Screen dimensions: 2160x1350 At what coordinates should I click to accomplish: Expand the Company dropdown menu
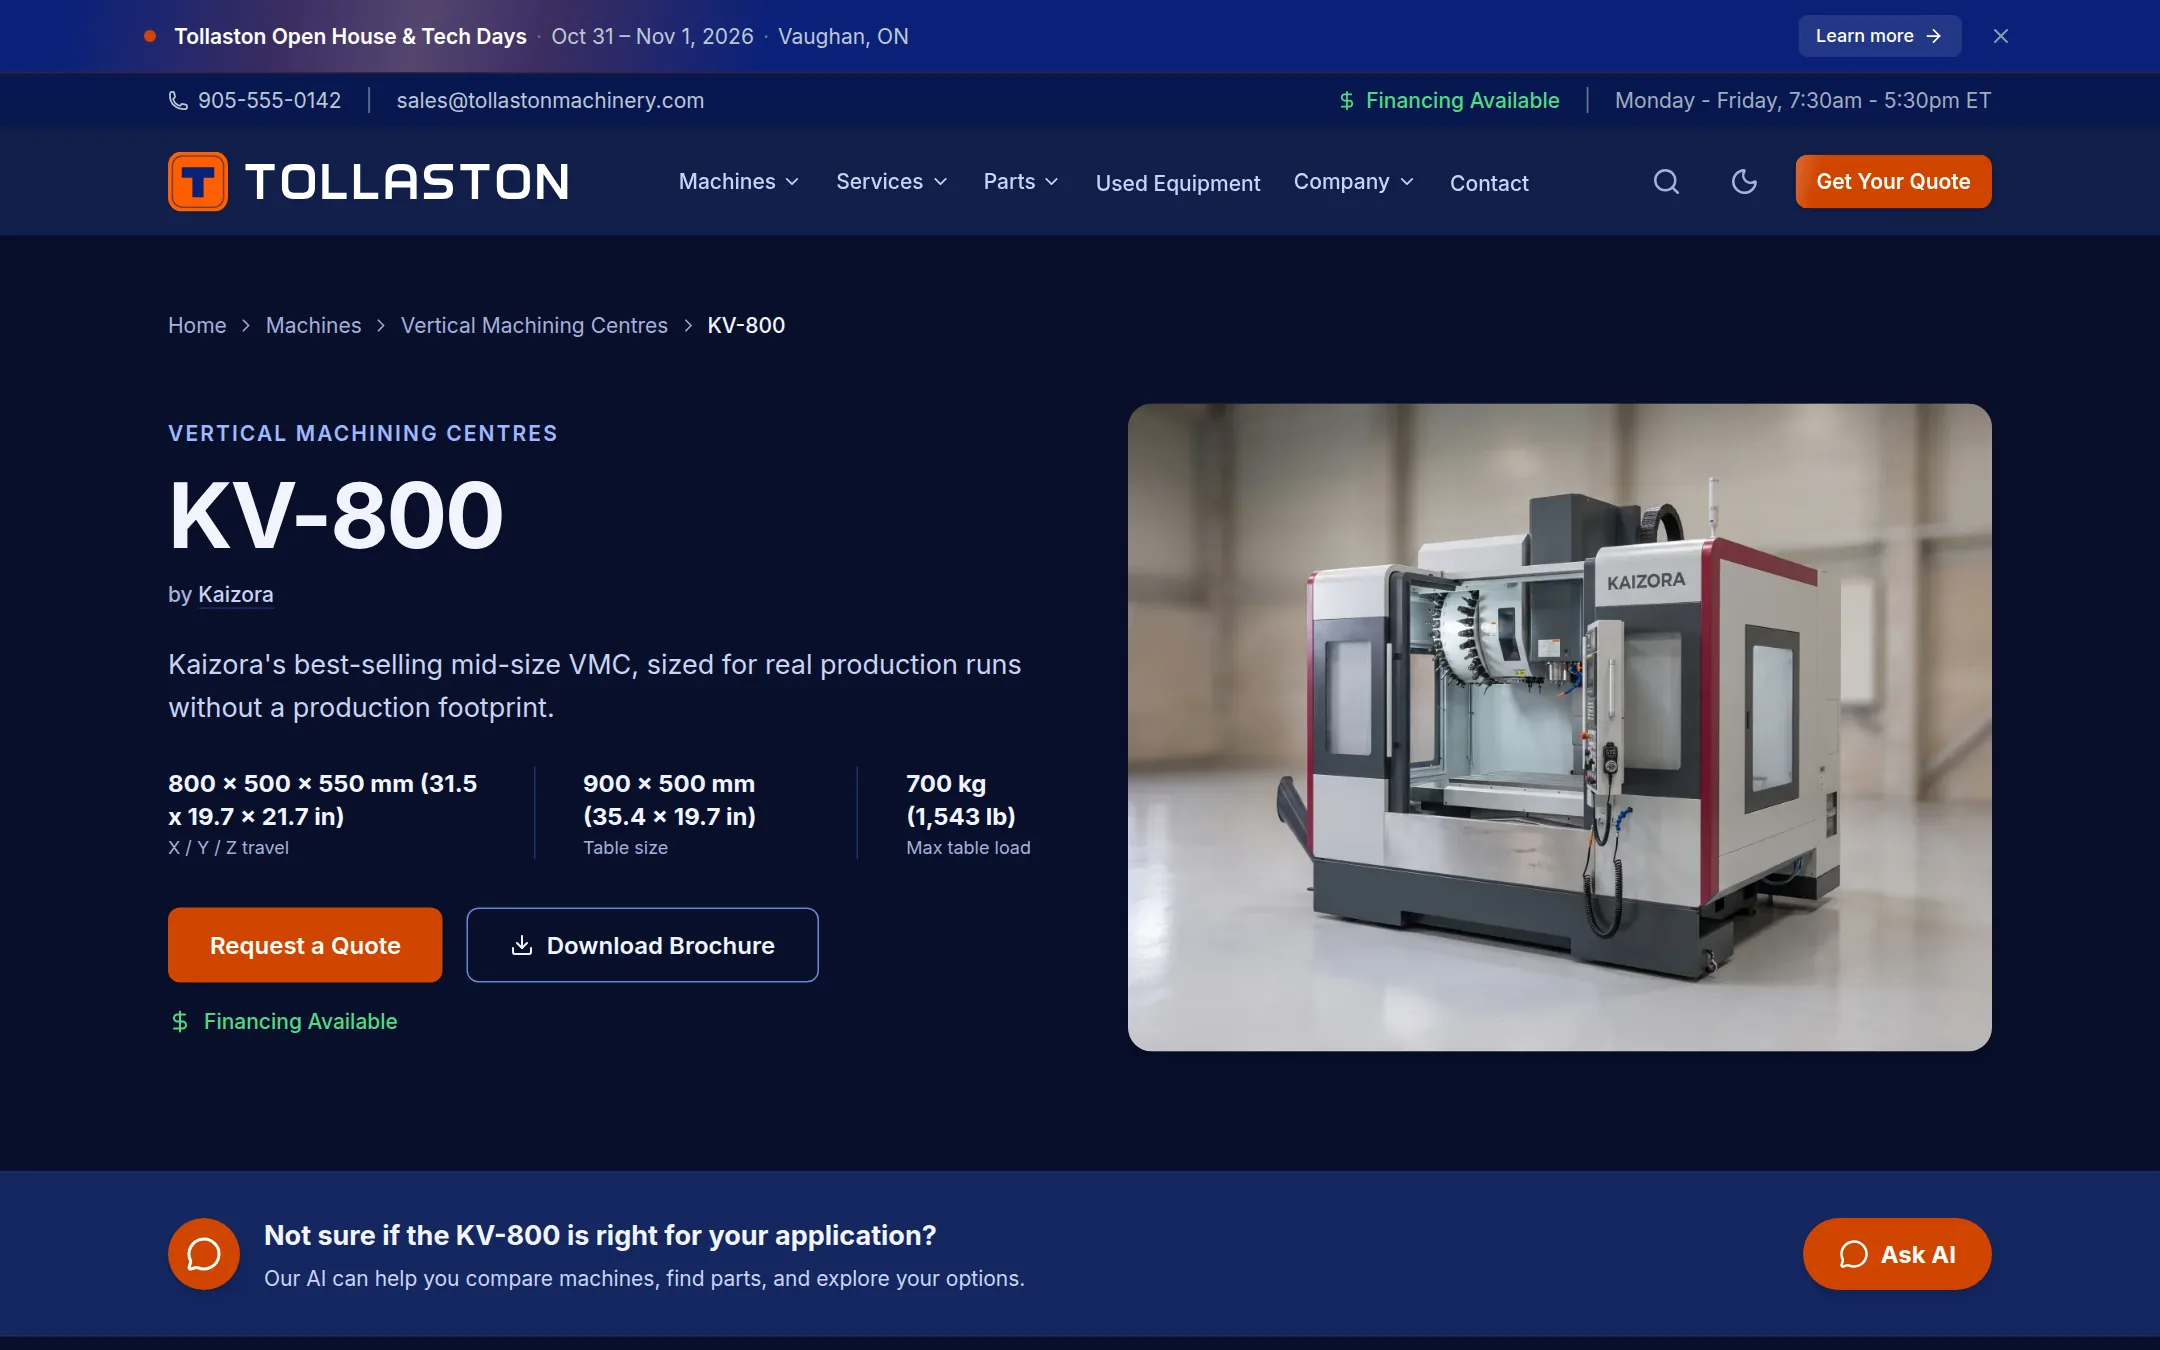(1354, 181)
